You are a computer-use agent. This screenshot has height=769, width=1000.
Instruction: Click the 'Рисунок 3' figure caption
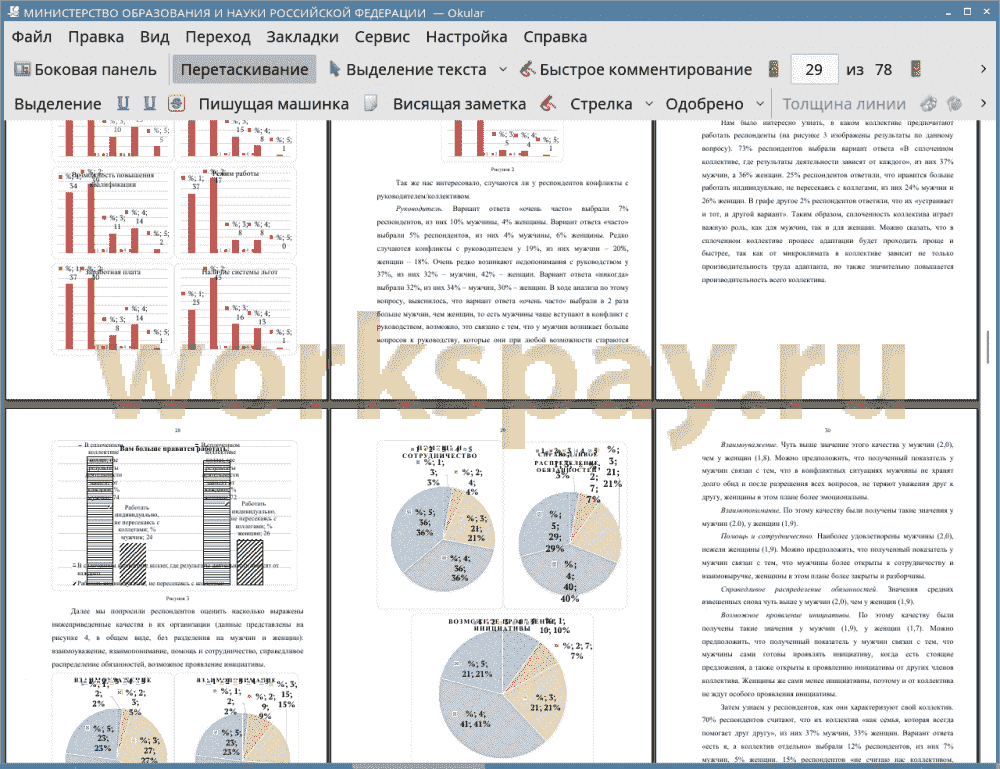177,599
